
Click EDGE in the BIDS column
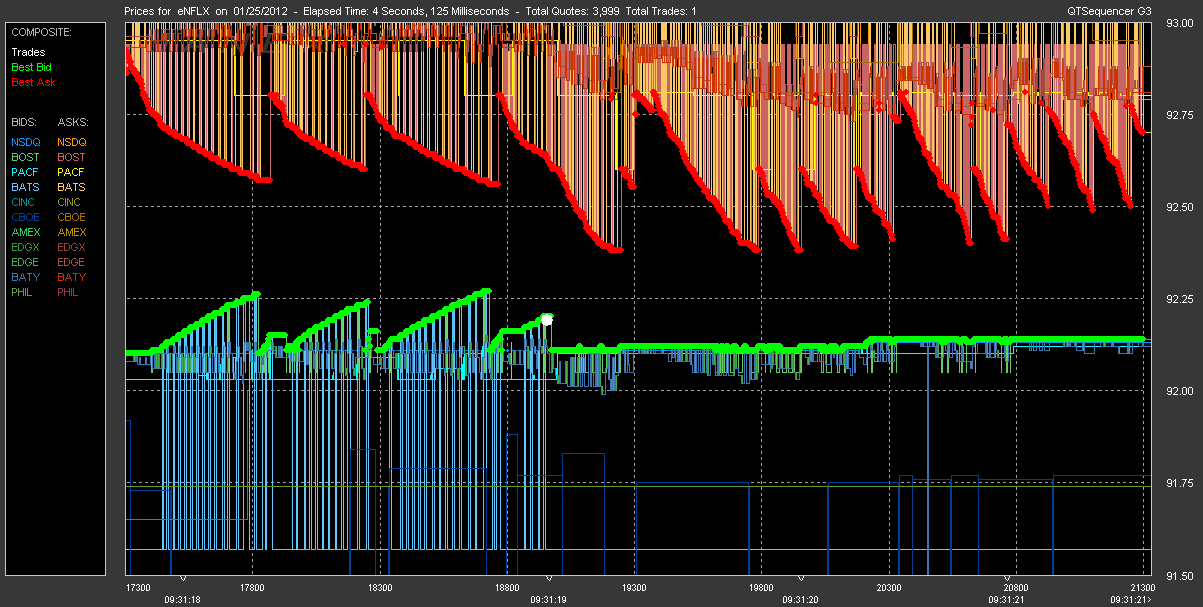(26, 262)
